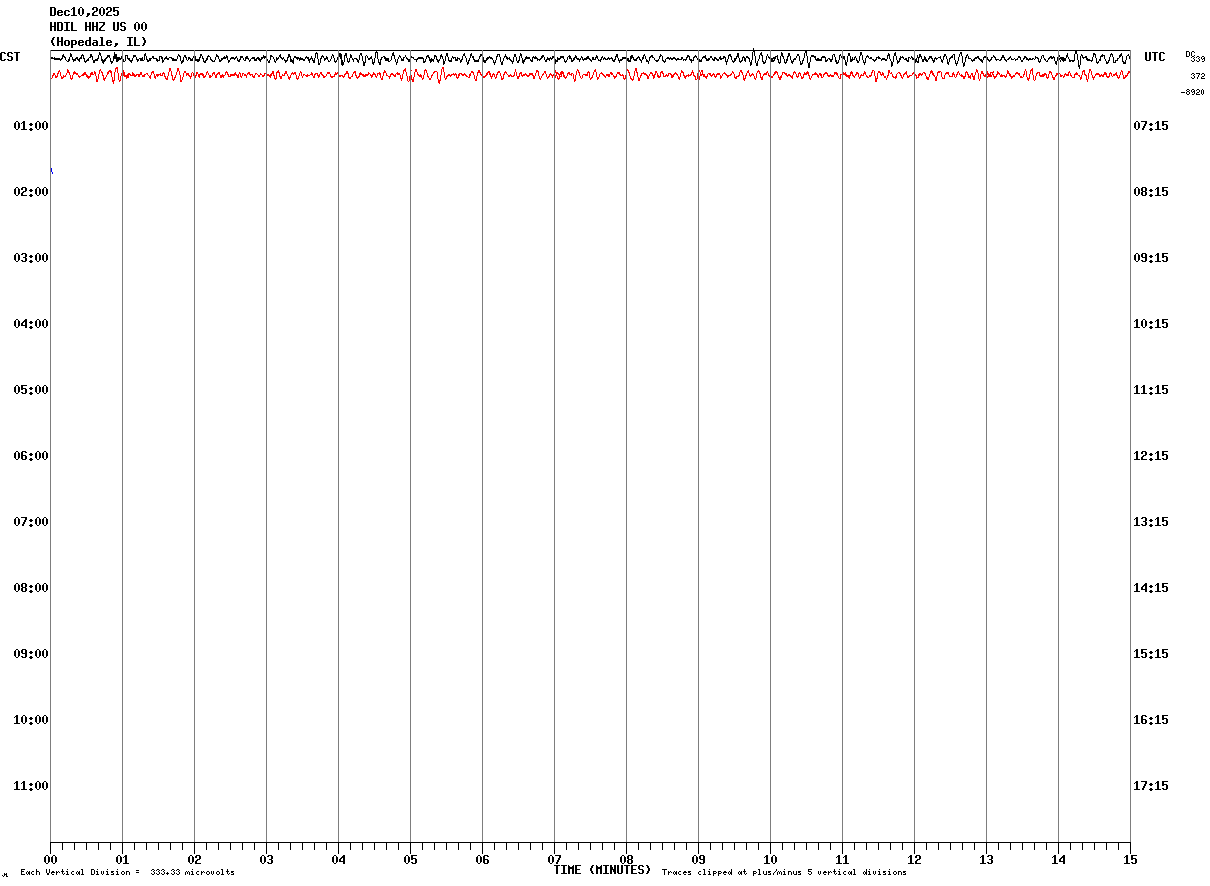Click the UTC timezone label
This screenshot has height=886, width=1210.
pyautogui.click(x=1155, y=57)
